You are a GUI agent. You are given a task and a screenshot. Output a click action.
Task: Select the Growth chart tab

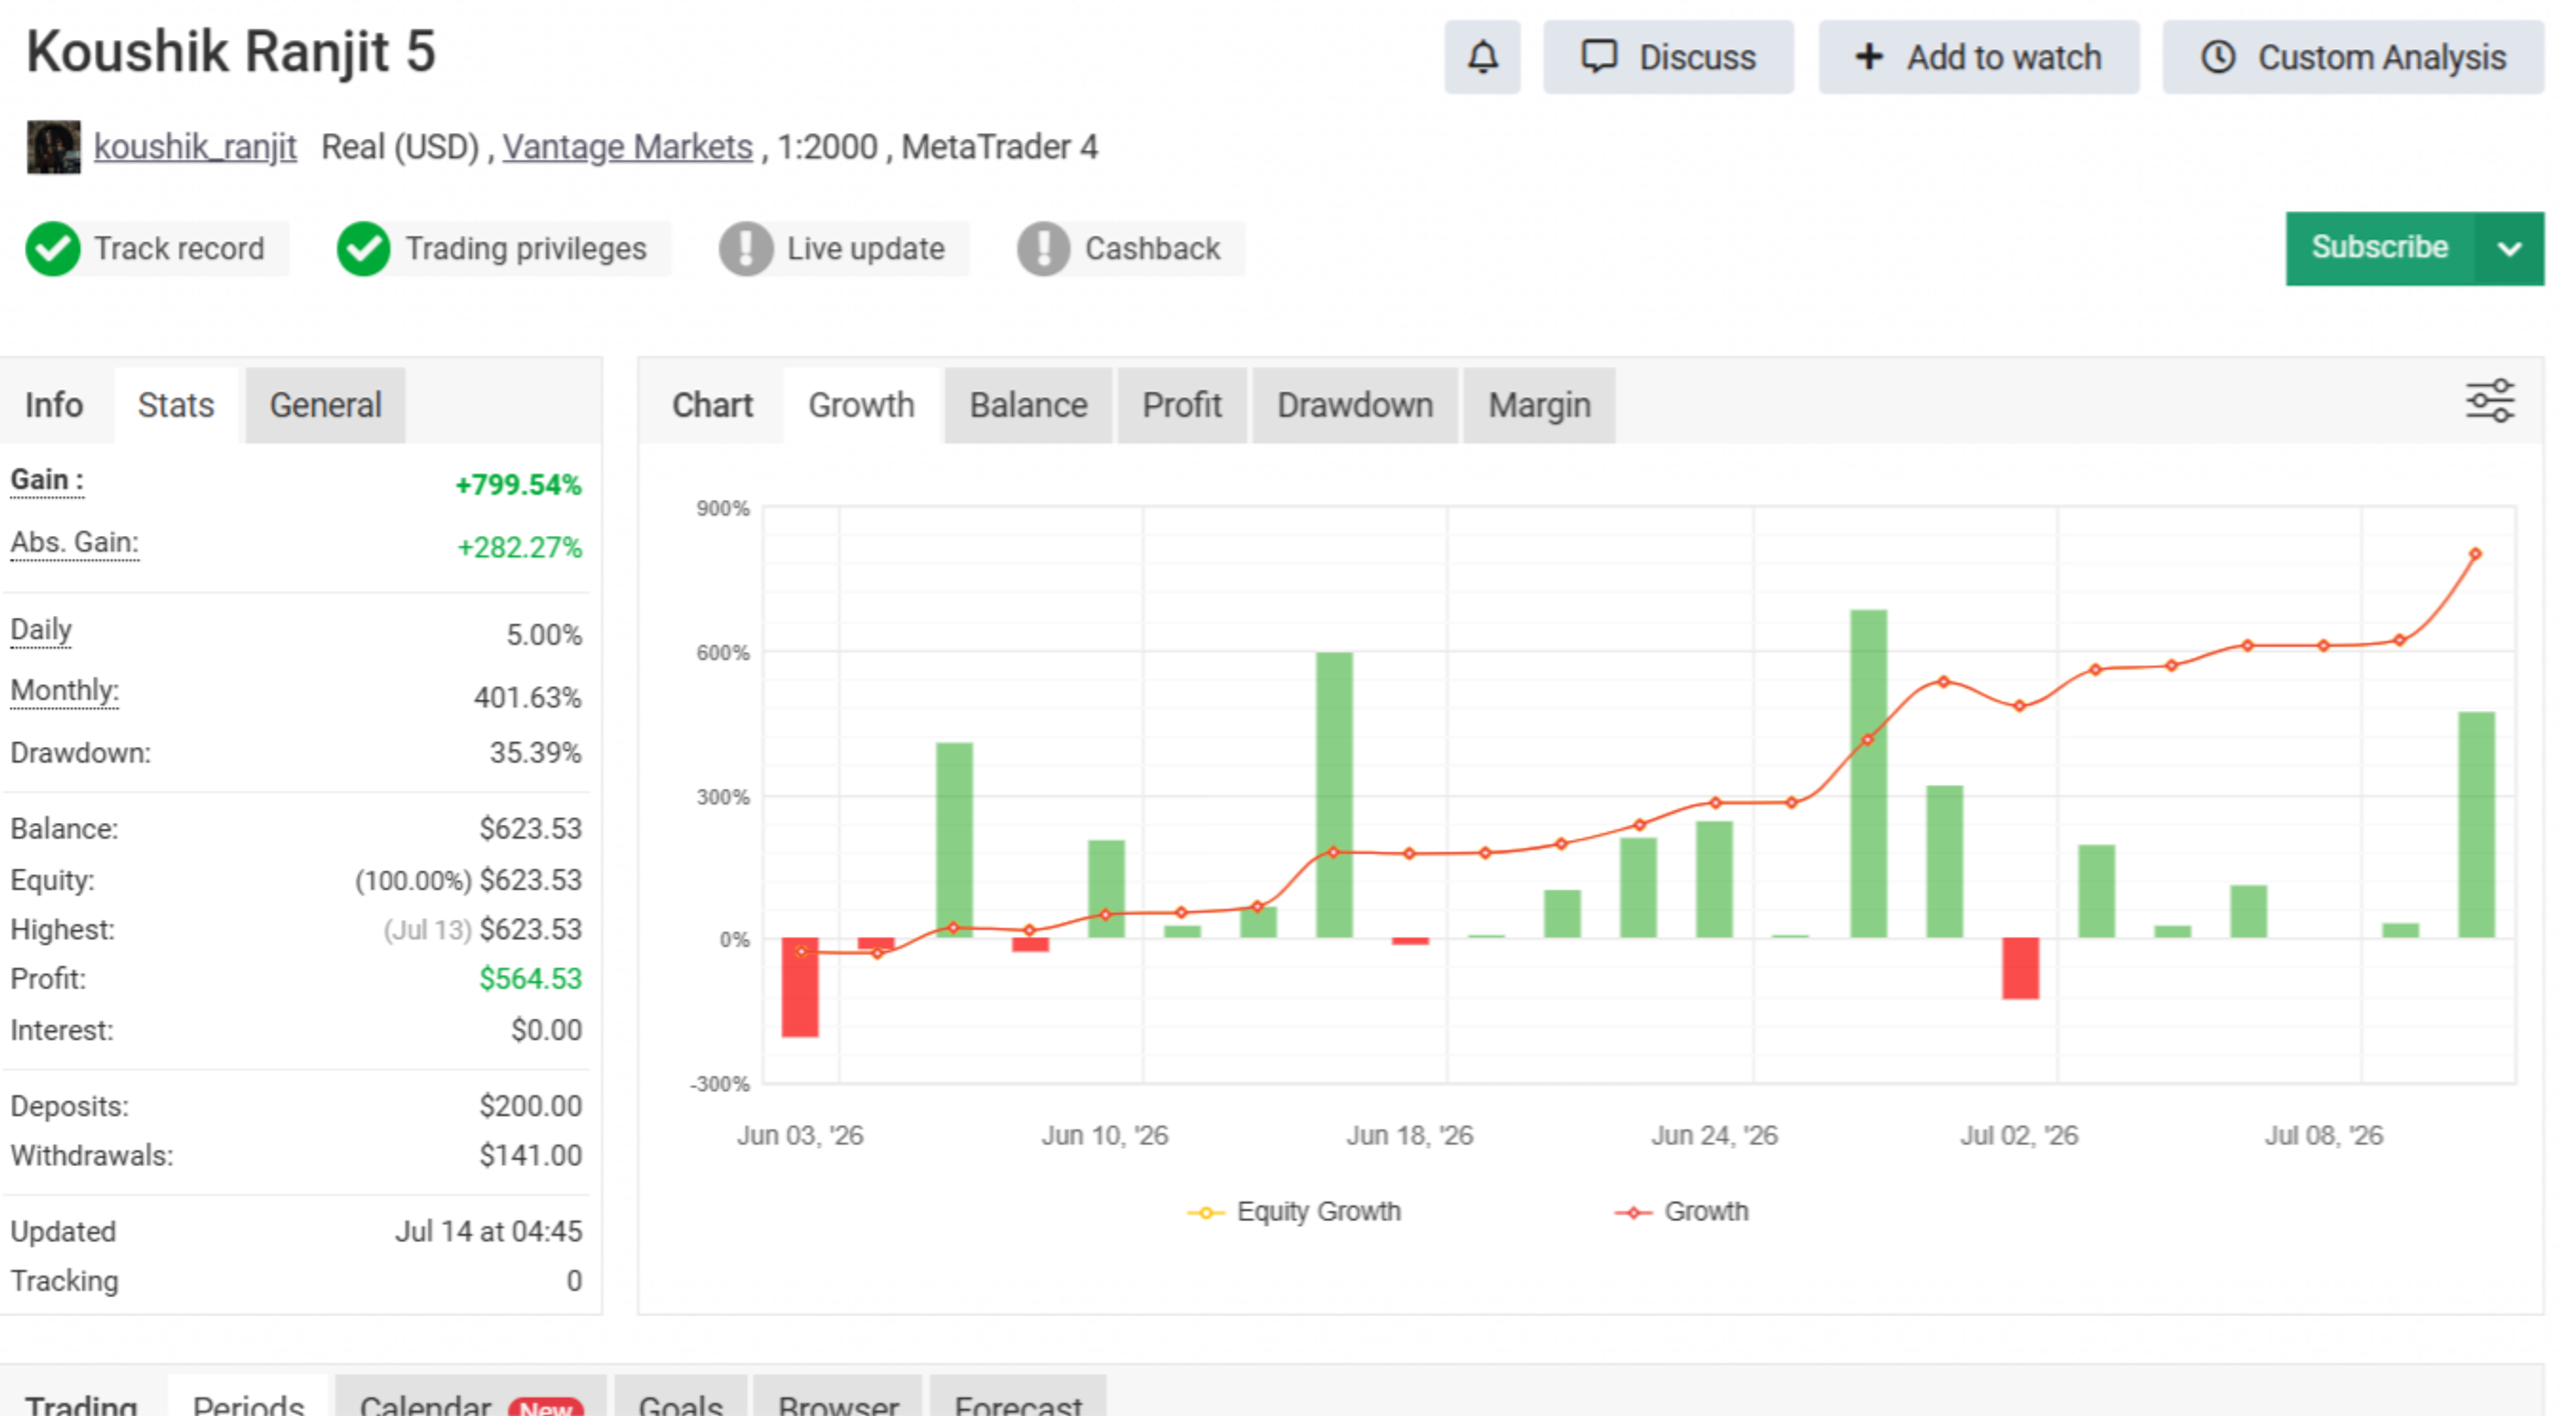(x=861, y=405)
